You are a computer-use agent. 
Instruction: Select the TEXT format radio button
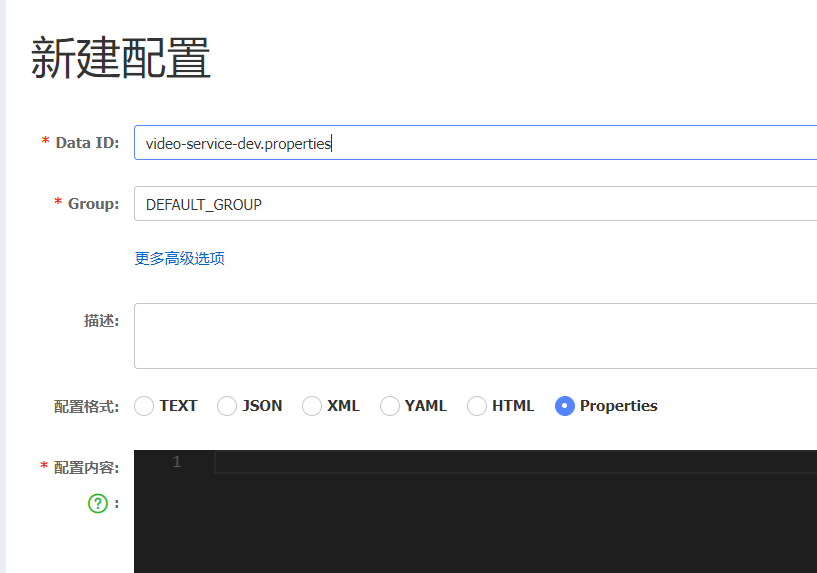[144, 406]
